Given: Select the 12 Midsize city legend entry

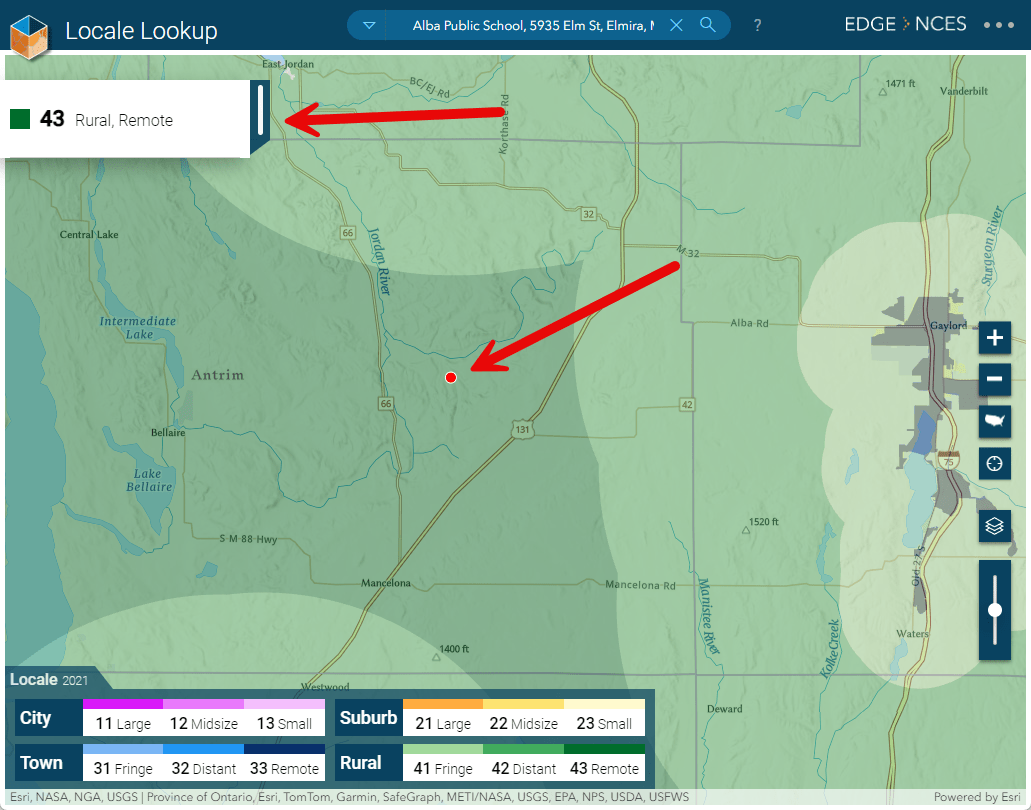Looking at the screenshot, I should tap(204, 717).
